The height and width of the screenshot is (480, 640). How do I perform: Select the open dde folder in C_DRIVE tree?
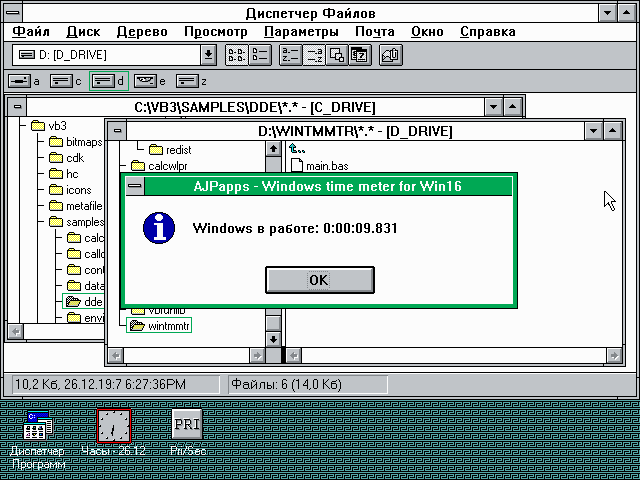(x=84, y=302)
